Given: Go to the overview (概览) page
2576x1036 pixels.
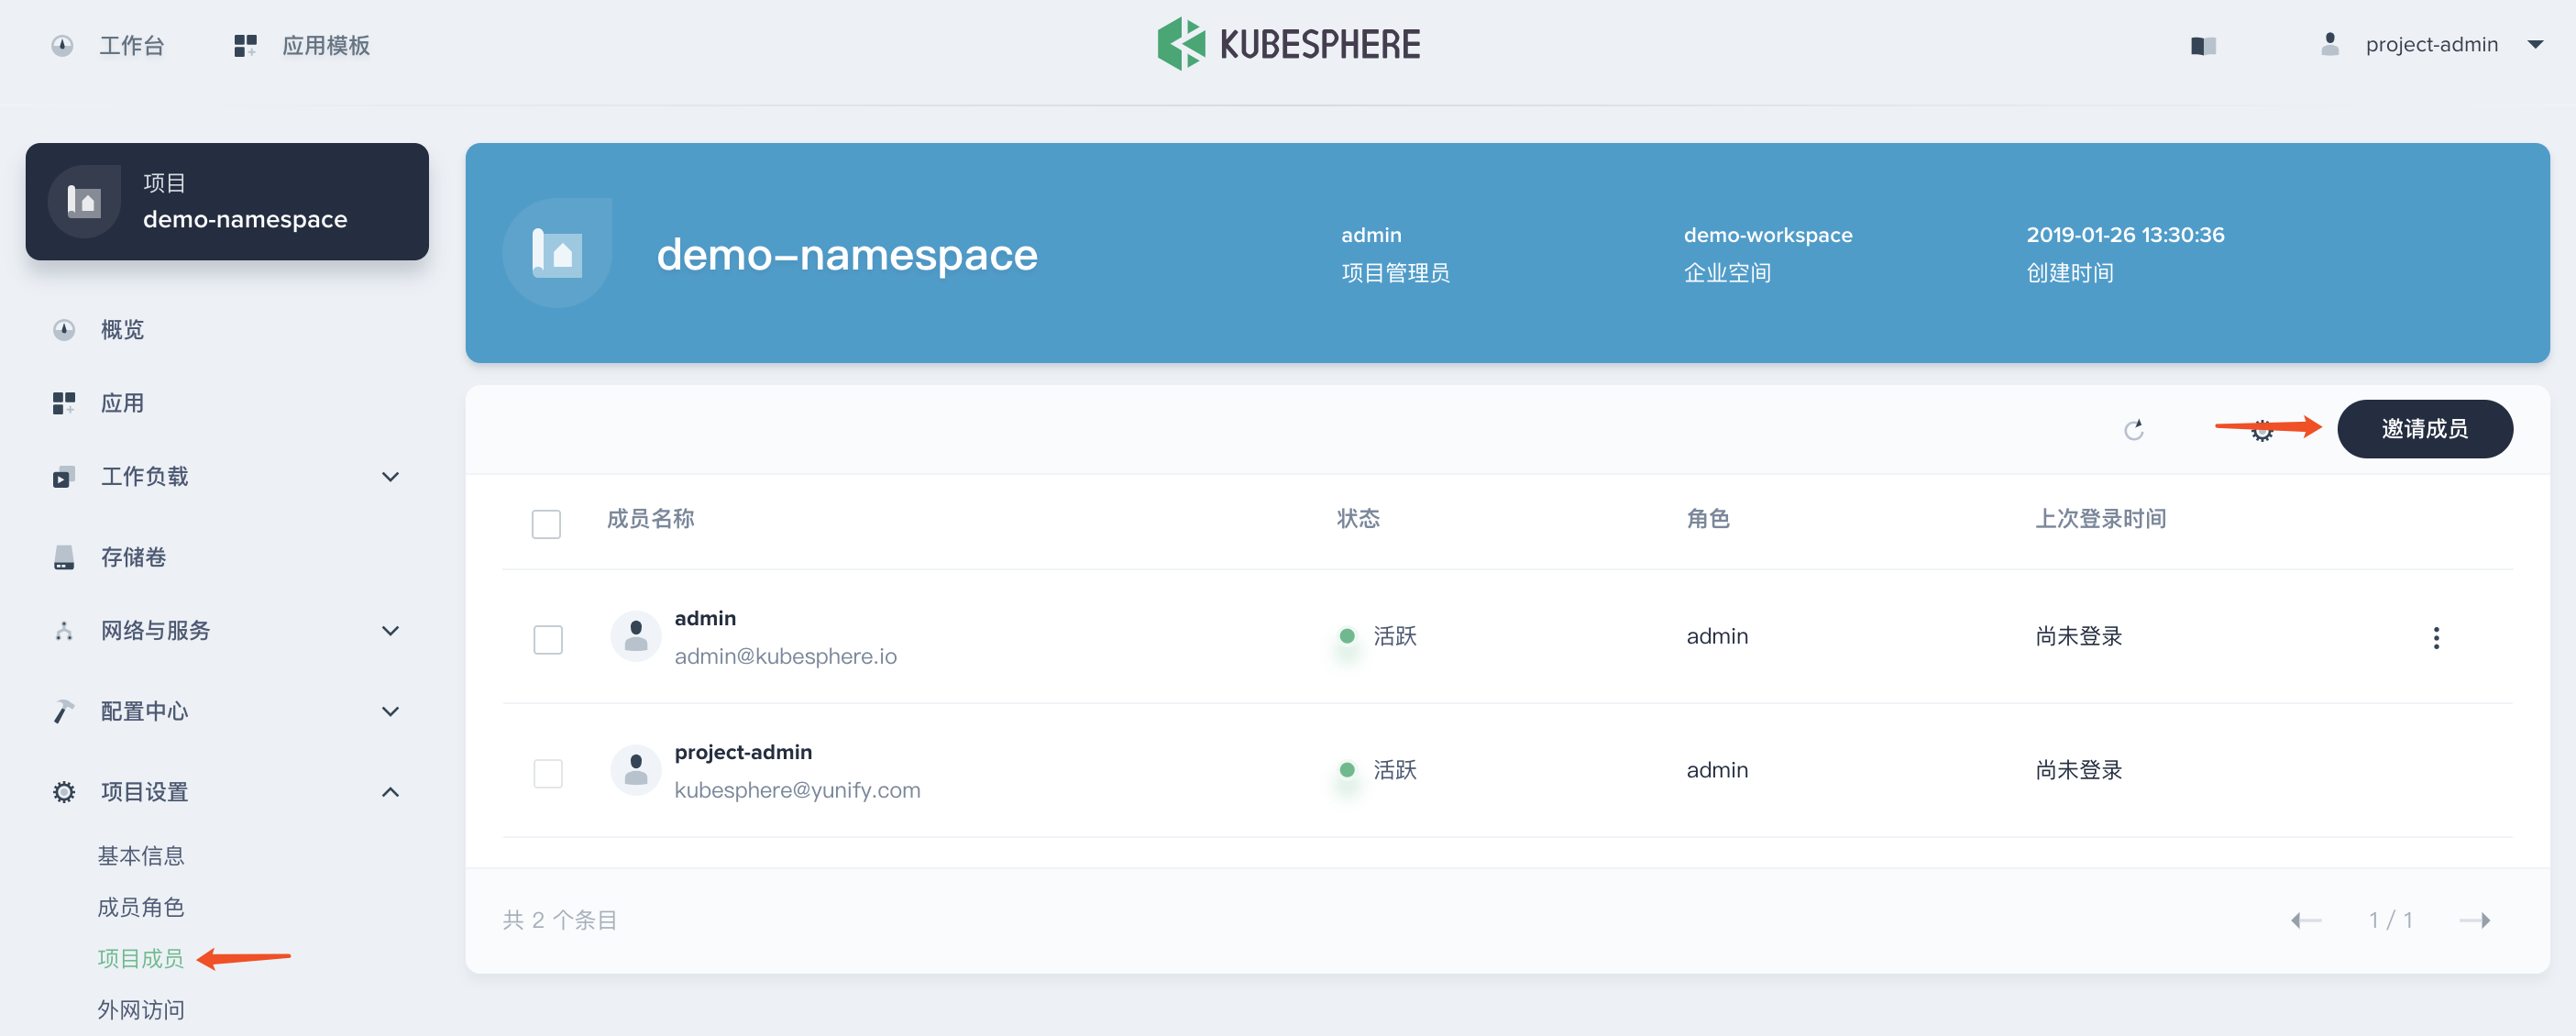Looking at the screenshot, I should 122,330.
